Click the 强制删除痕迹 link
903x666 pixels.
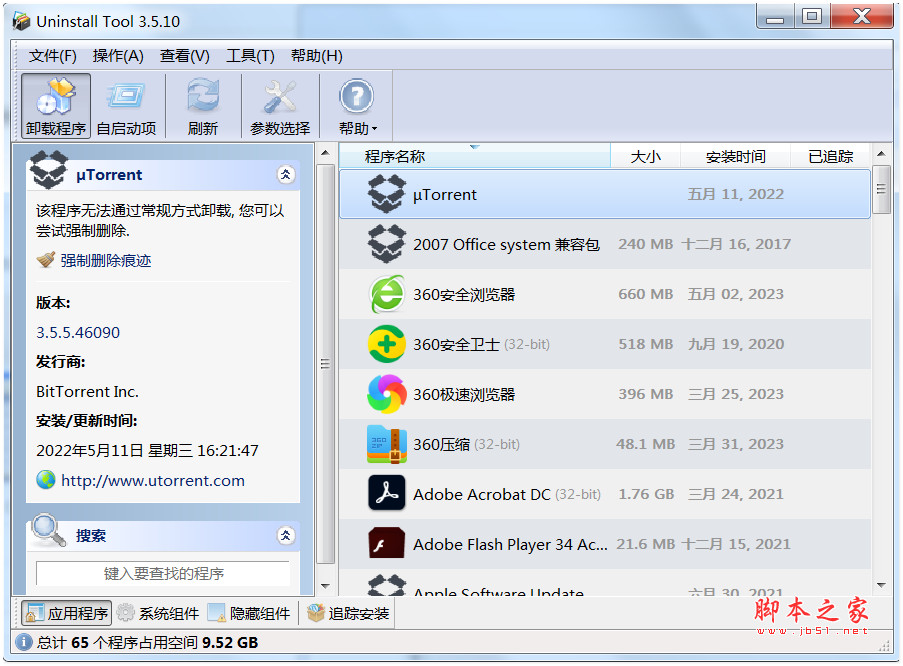106,260
